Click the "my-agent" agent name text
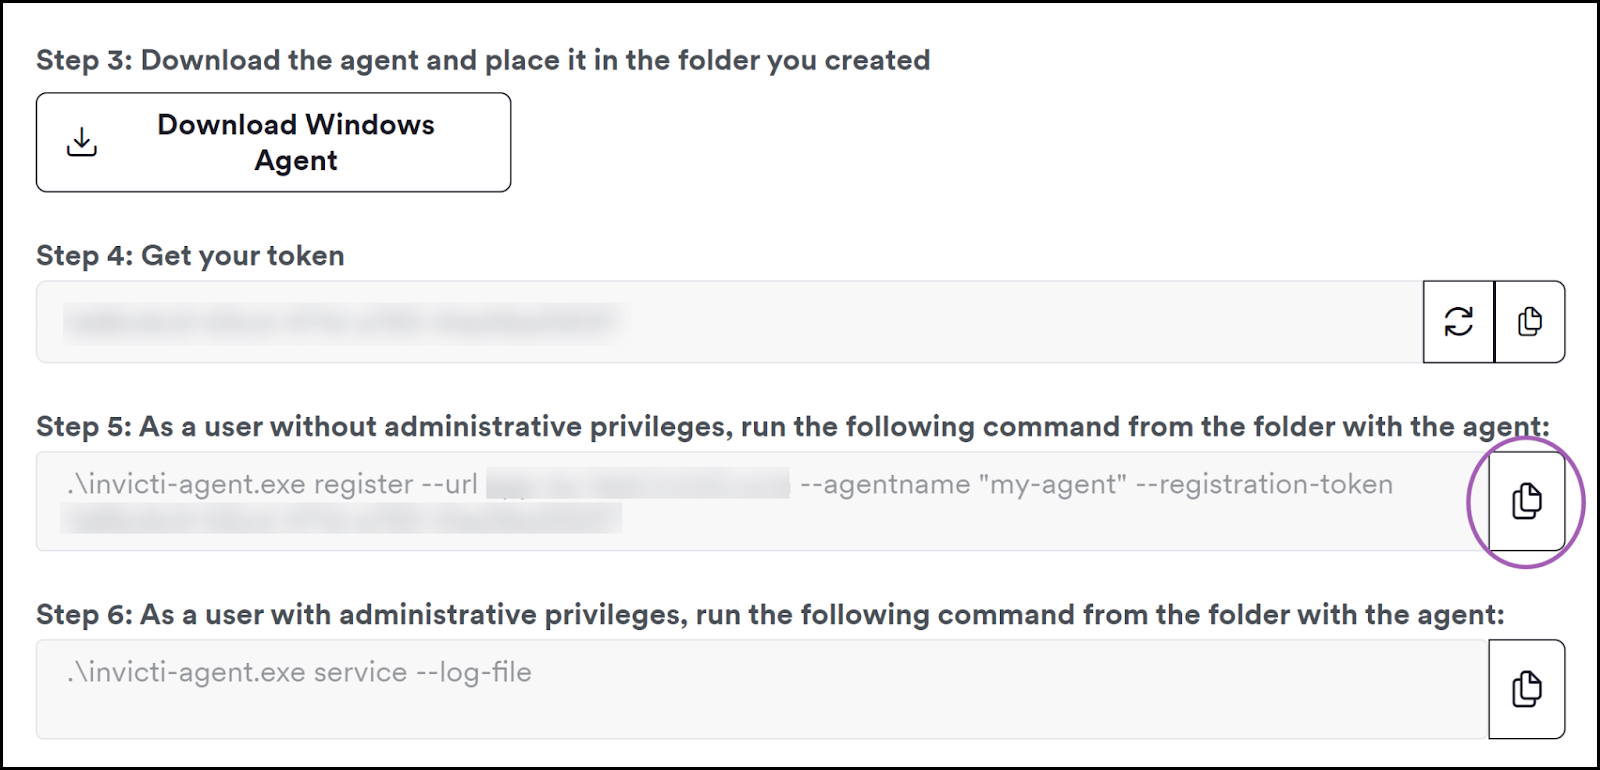1600x770 pixels. coord(1052,484)
